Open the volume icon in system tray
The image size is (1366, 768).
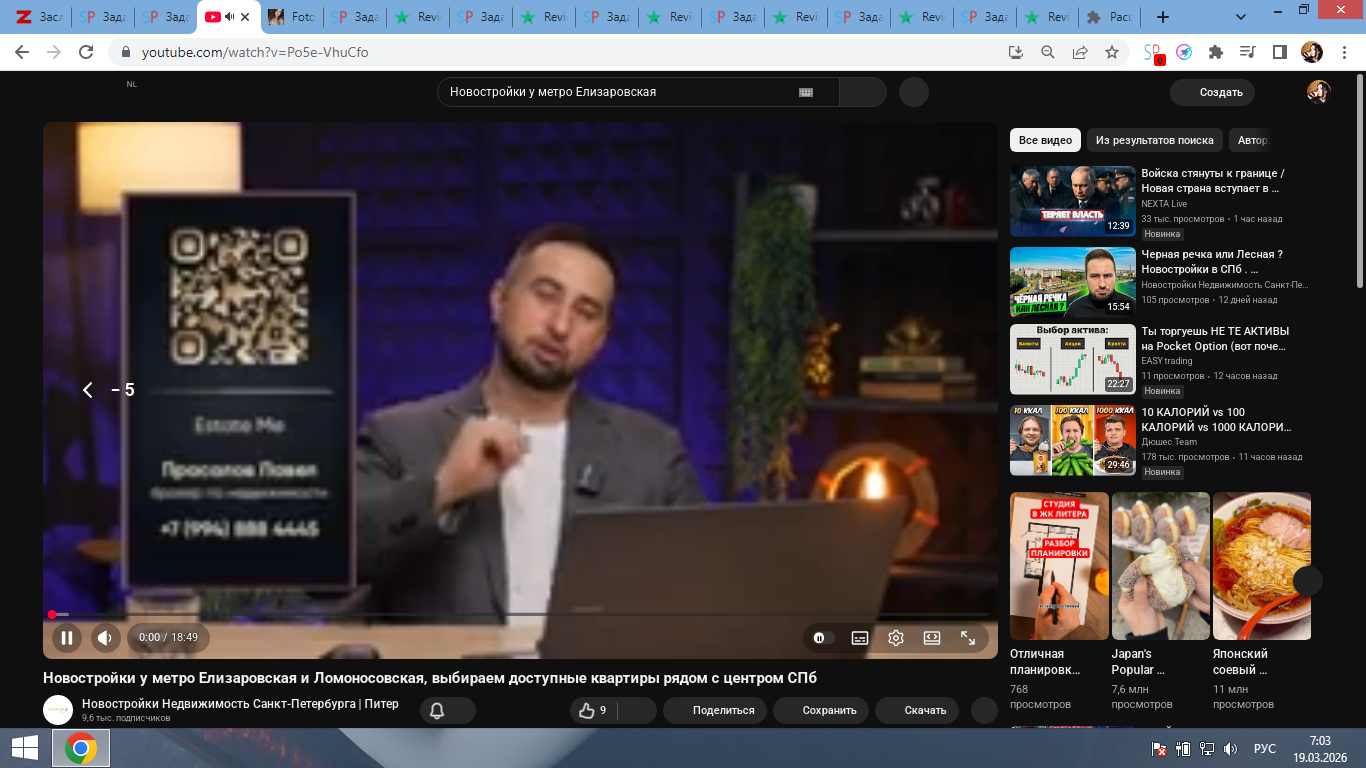click(1231, 749)
